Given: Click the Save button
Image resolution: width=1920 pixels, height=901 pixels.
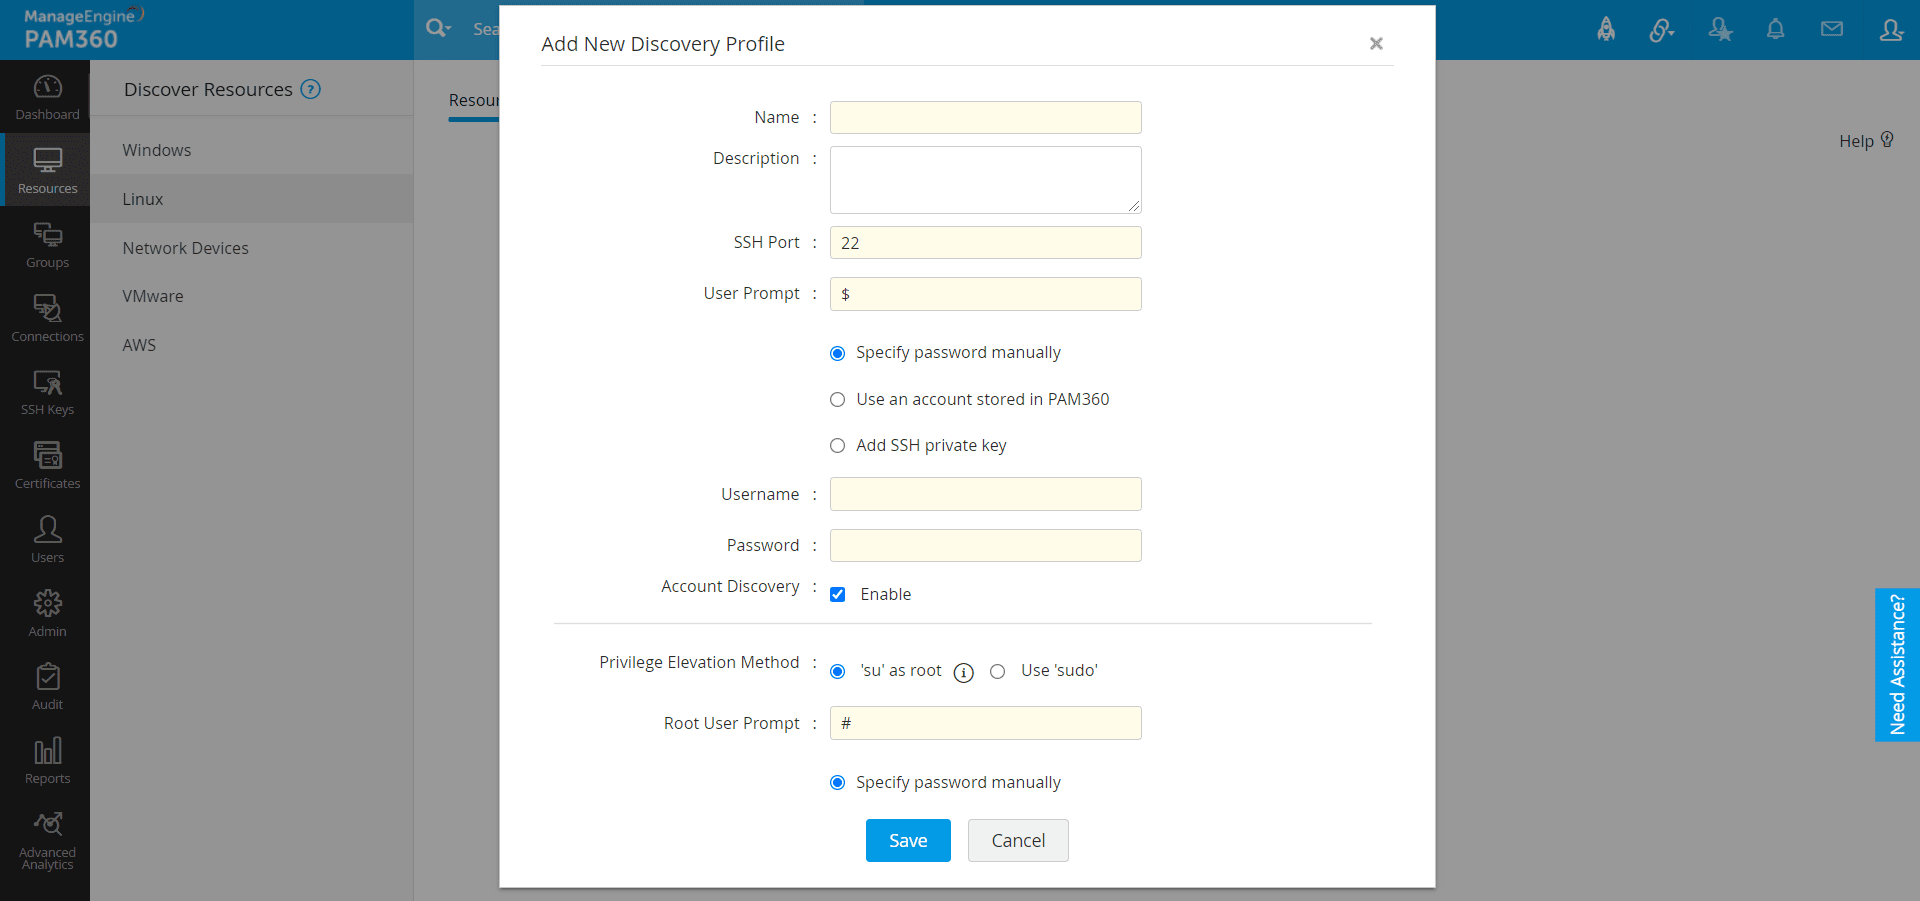Looking at the screenshot, I should tap(907, 841).
